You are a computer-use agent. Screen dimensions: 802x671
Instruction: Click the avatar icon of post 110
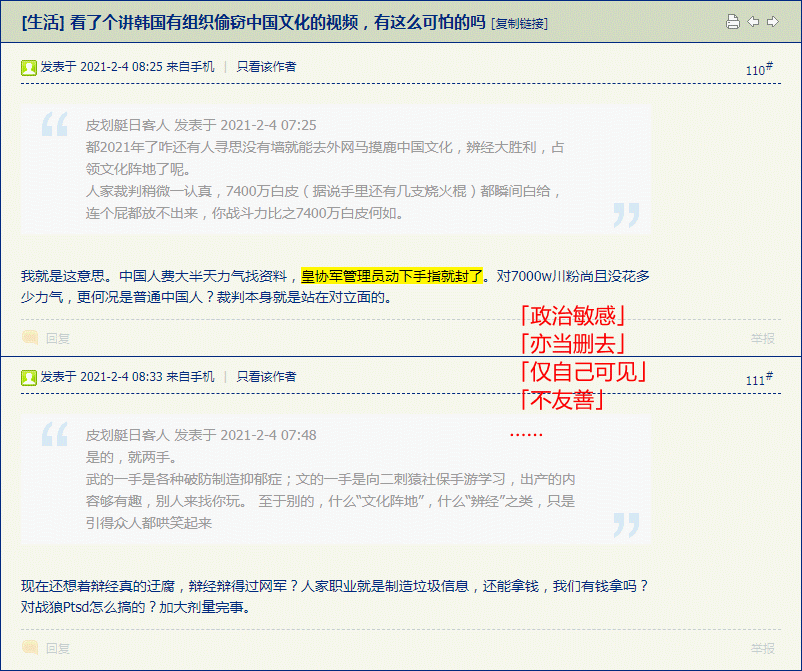click(x=29, y=68)
